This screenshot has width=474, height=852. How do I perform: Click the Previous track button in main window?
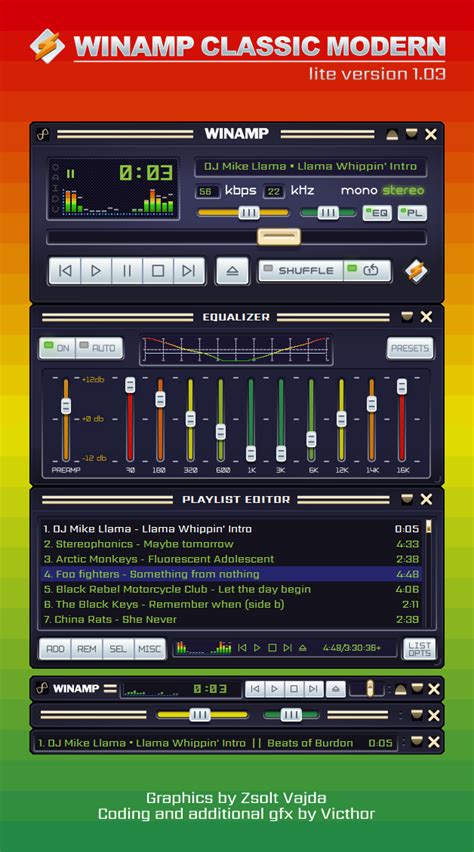(x=65, y=271)
